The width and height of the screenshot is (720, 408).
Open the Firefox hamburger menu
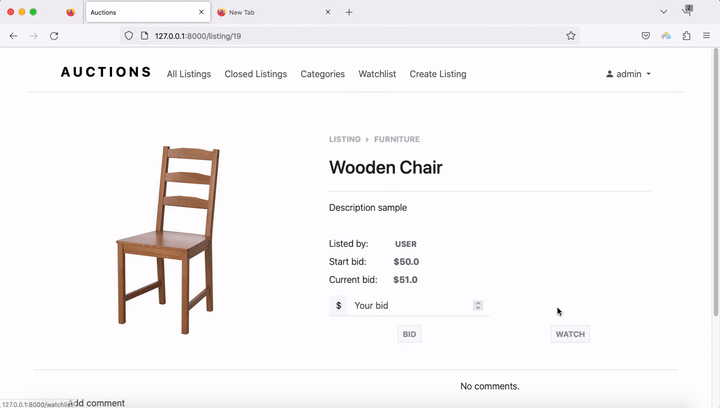pyautogui.click(x=707, y=36)
